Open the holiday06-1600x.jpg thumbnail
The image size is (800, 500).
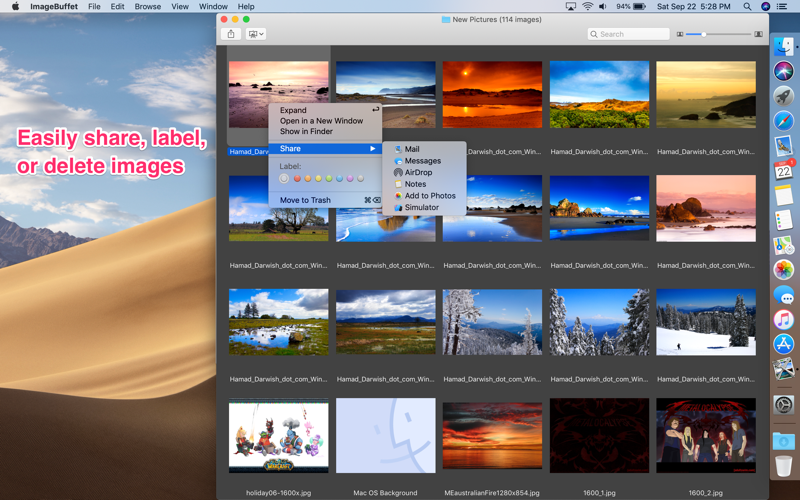279,436
